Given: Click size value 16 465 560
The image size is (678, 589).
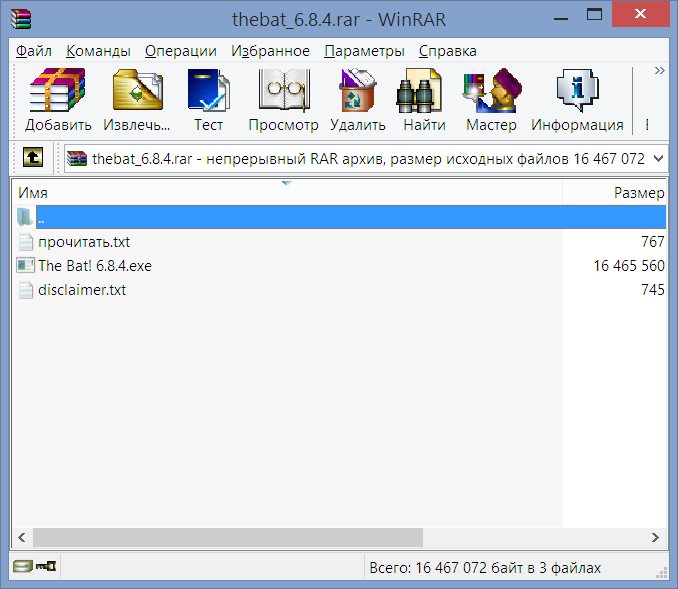Looking at the screenshot, I should click(x=629, y=266).
